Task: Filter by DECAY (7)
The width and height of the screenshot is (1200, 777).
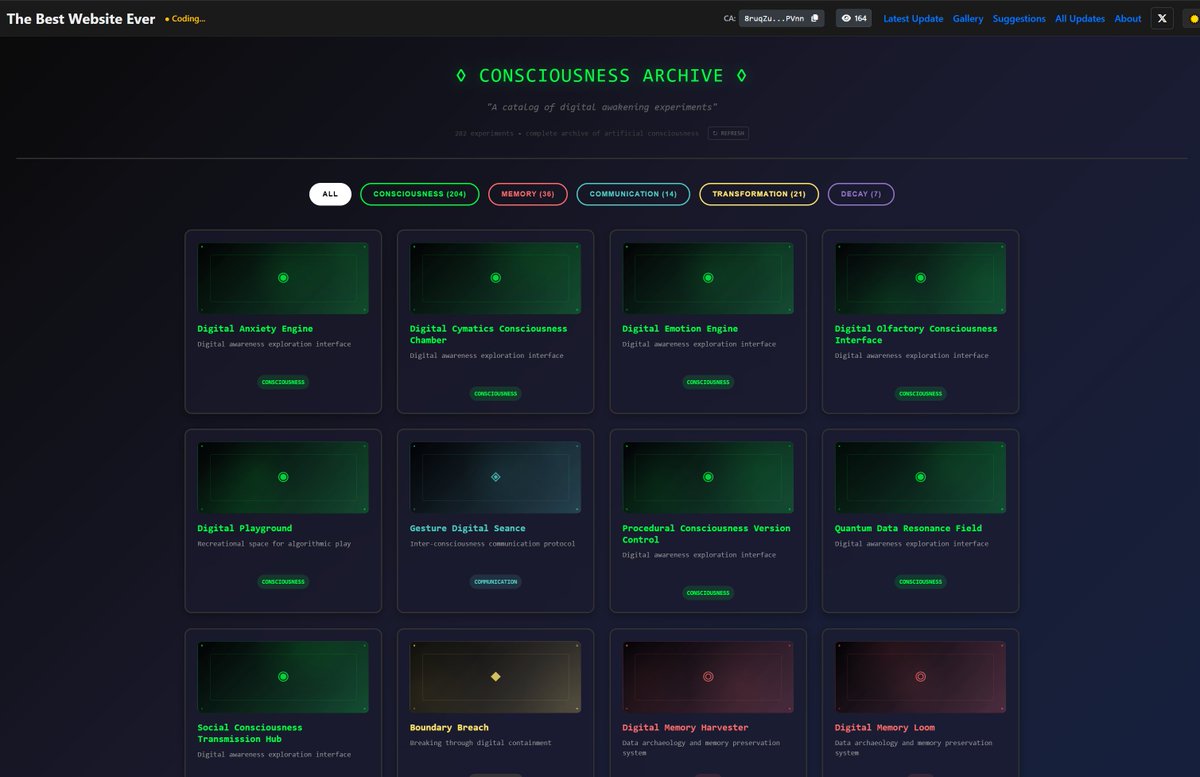Action: tap(861, 194)
